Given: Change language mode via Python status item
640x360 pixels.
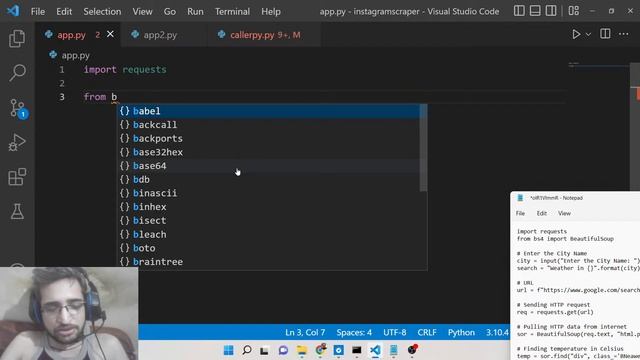Looking at the screenshot, I should click(x=461, y=333).
